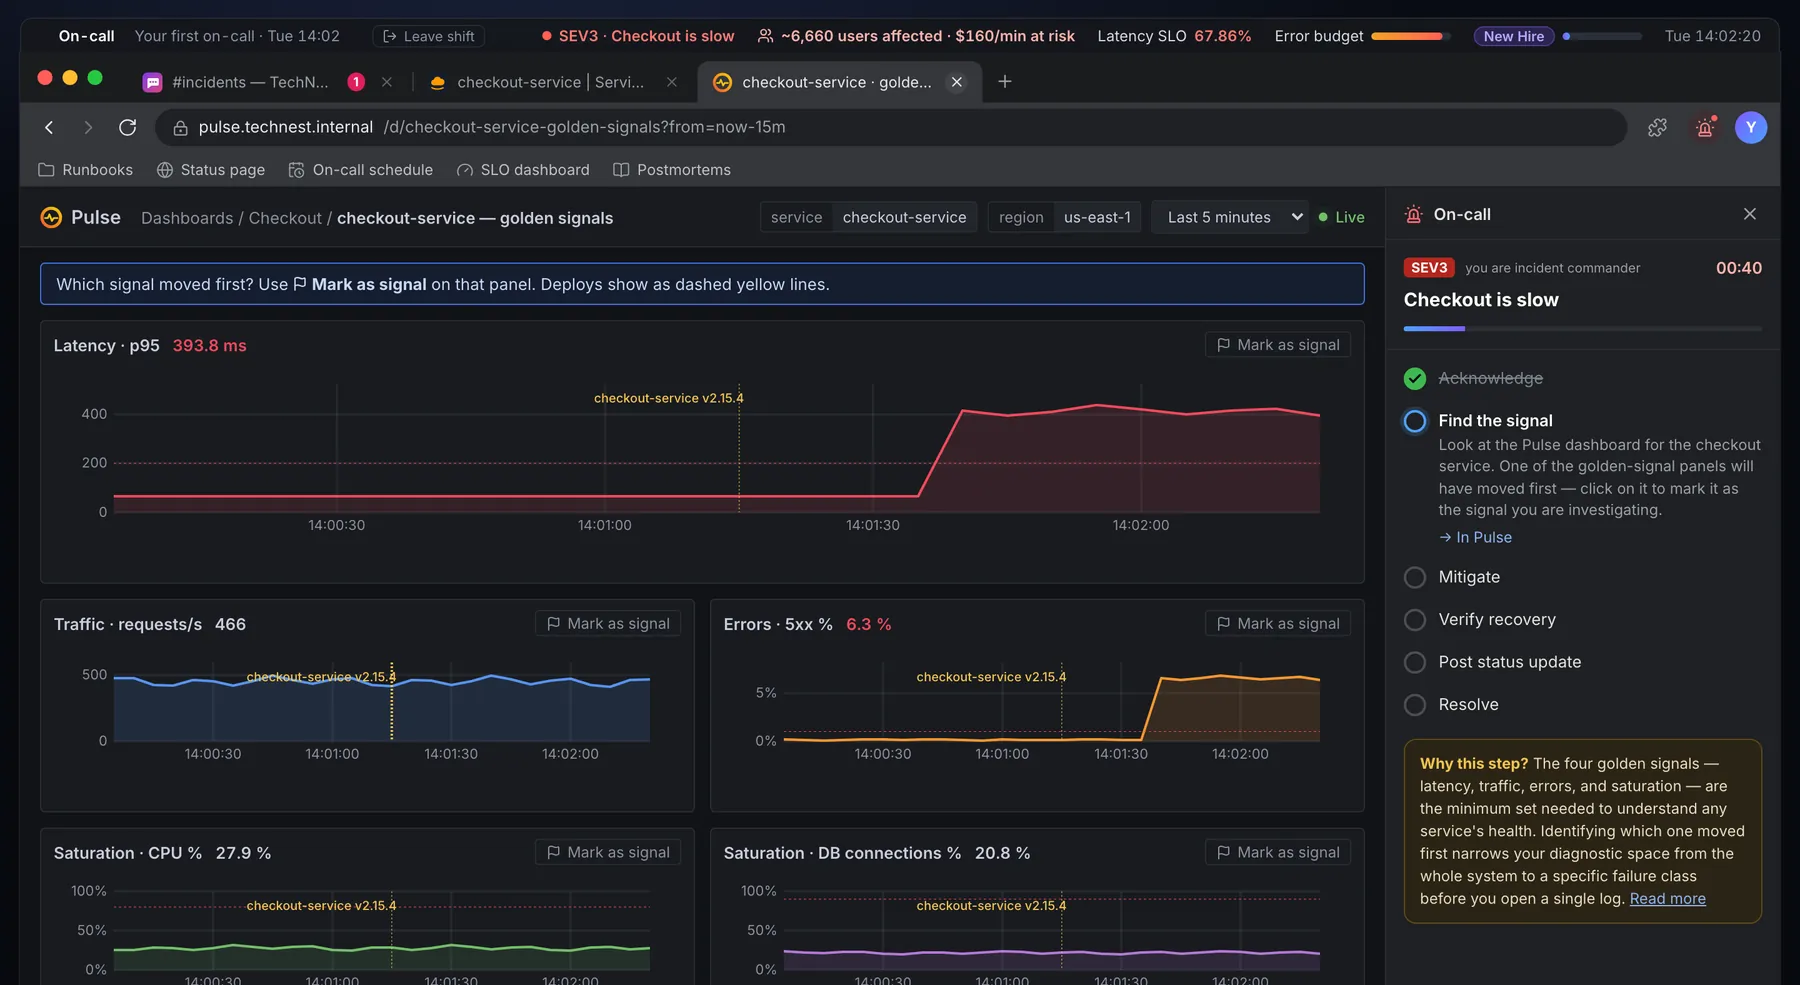Mark the Saturation CPU panel as signal
This screenshot has height=985, width=1800.
pos(608,852)
